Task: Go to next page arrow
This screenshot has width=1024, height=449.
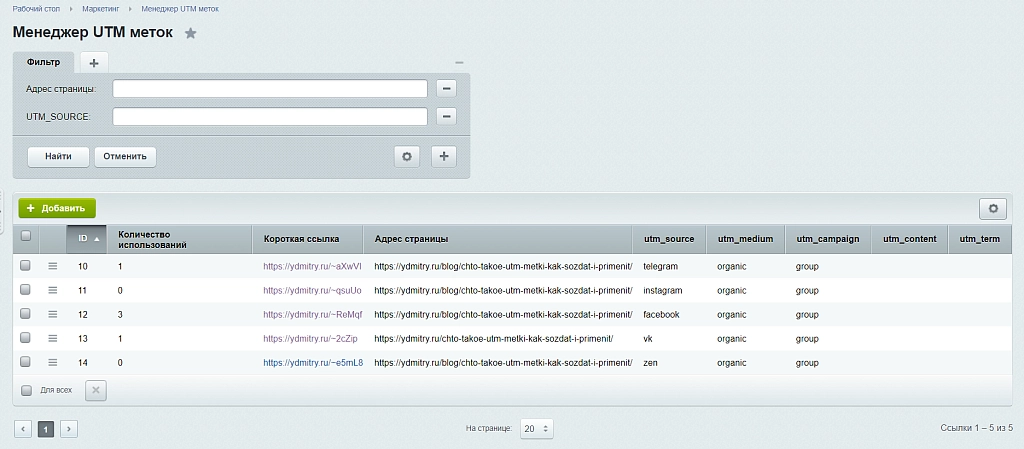Action: point(69,429)
